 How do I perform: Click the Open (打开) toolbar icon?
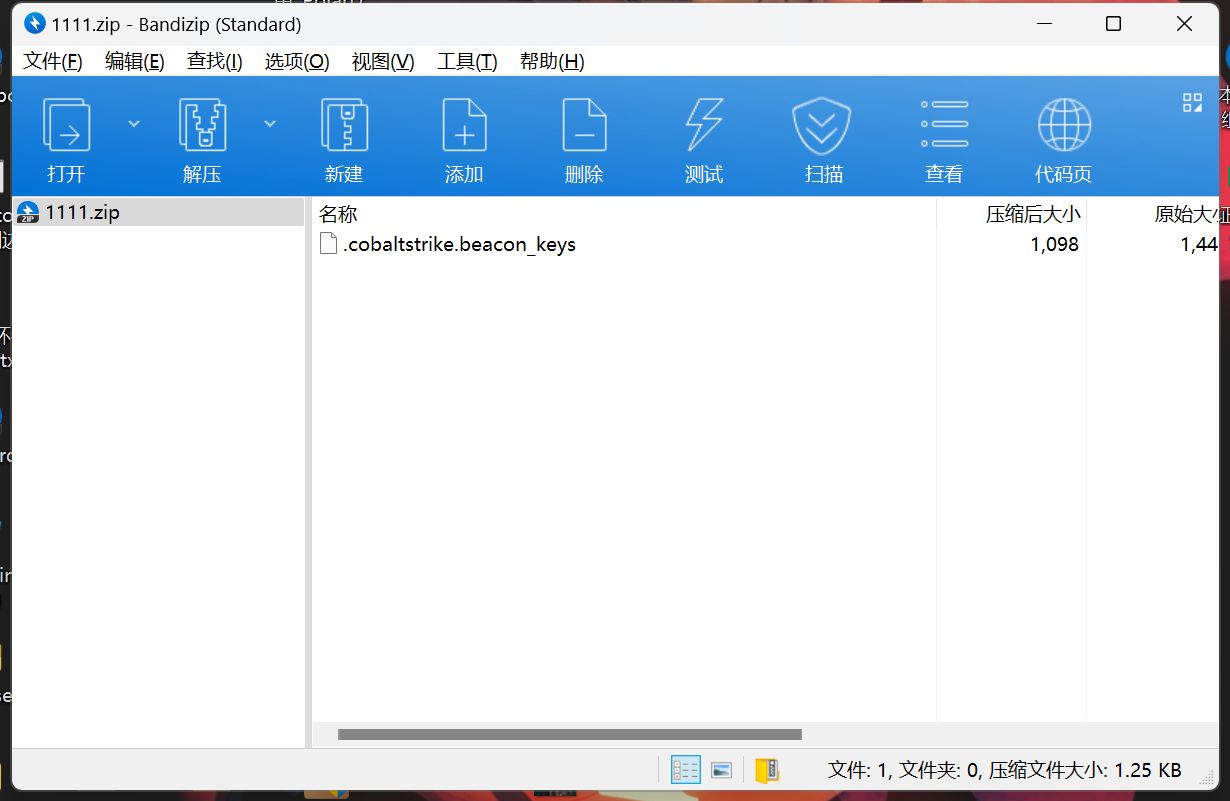tap(66, 126)
